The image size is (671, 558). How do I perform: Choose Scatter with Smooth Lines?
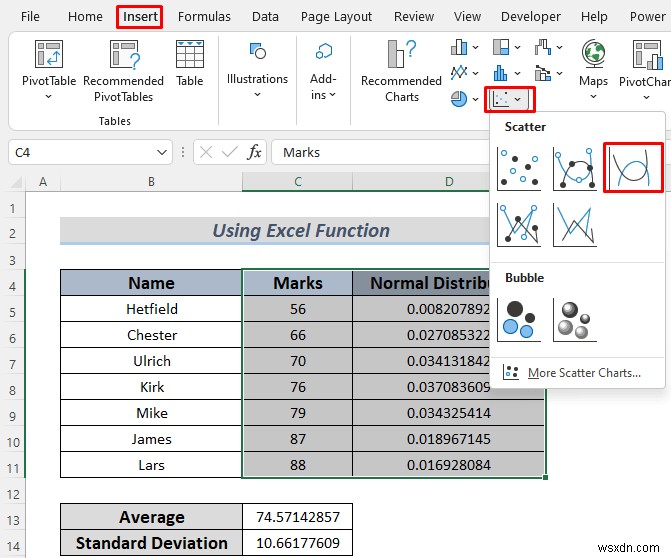click(633, 168)
